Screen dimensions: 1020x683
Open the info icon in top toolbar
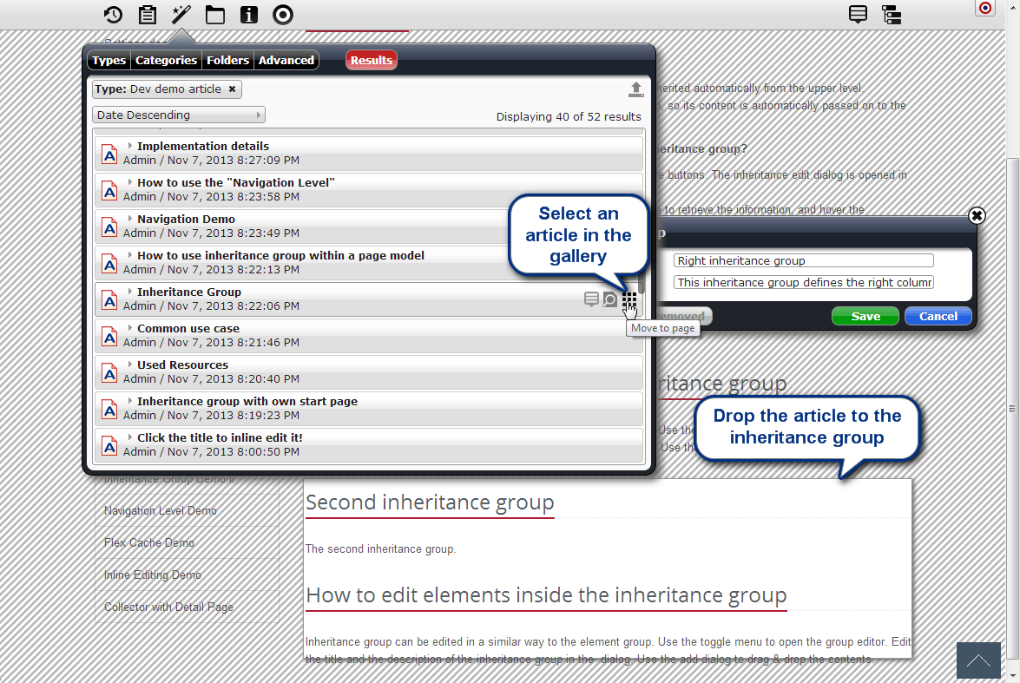[249, 14]
